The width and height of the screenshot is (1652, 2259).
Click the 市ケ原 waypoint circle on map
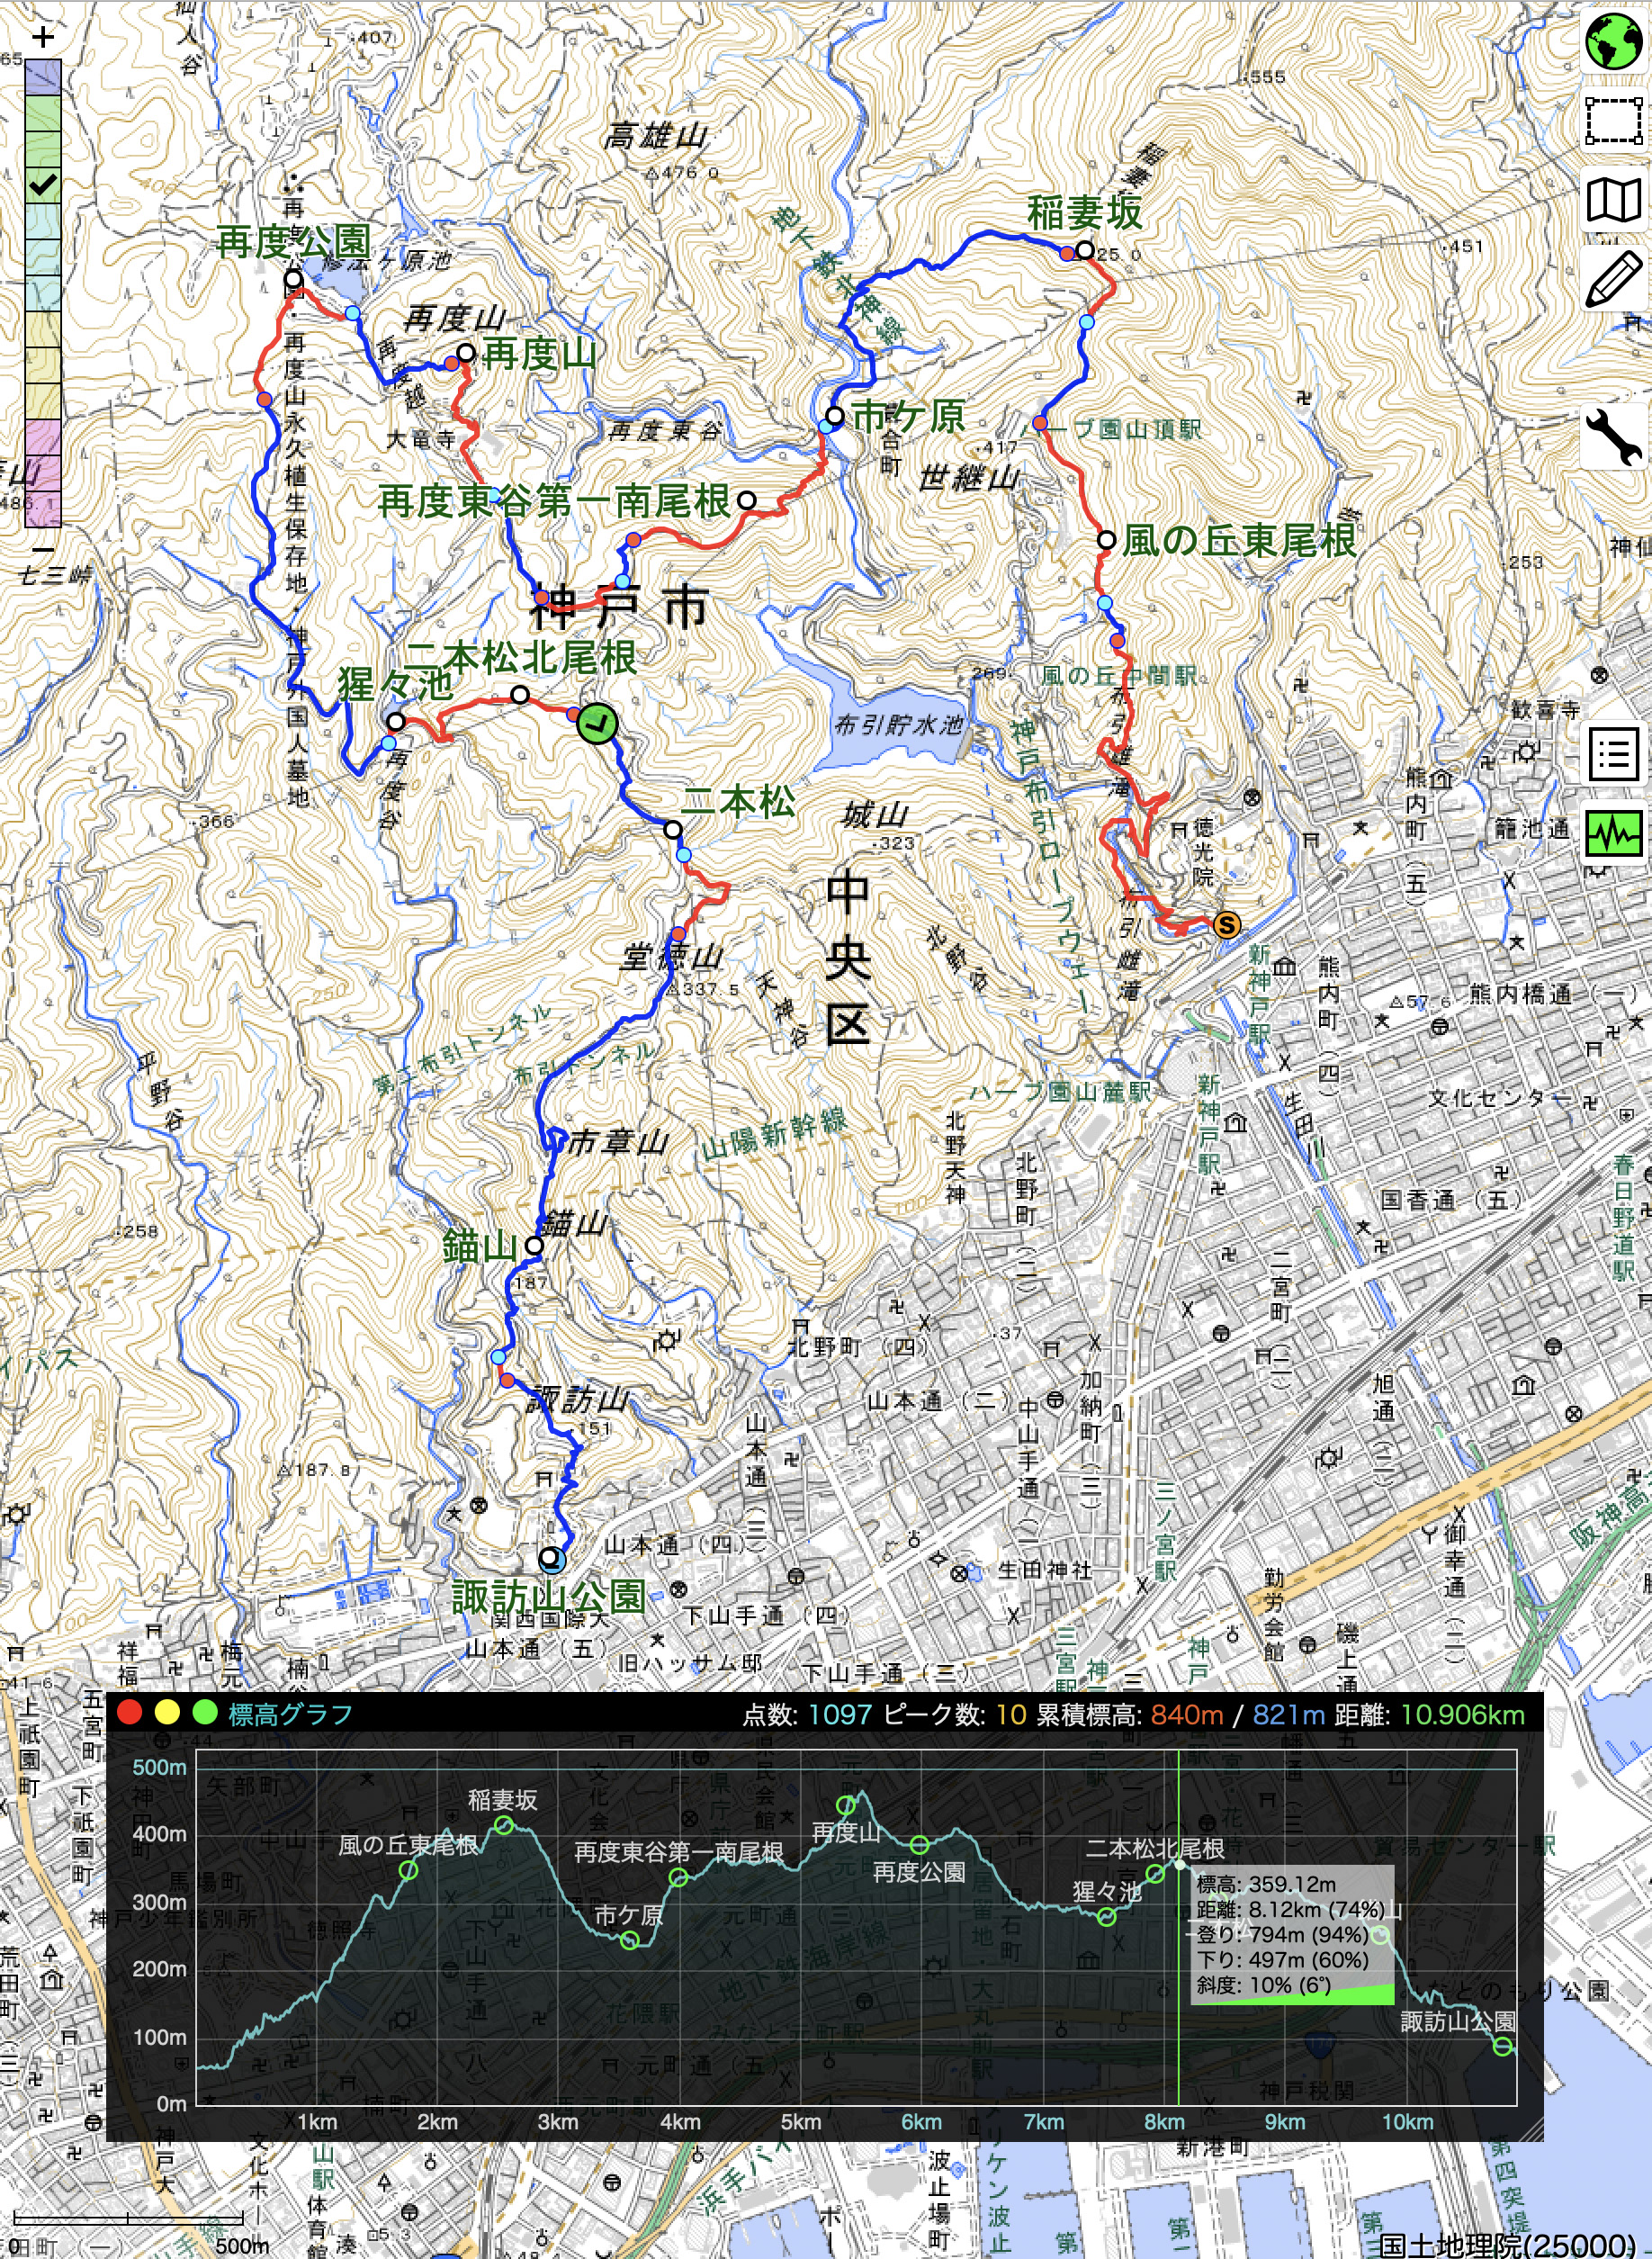coord(835,416)
